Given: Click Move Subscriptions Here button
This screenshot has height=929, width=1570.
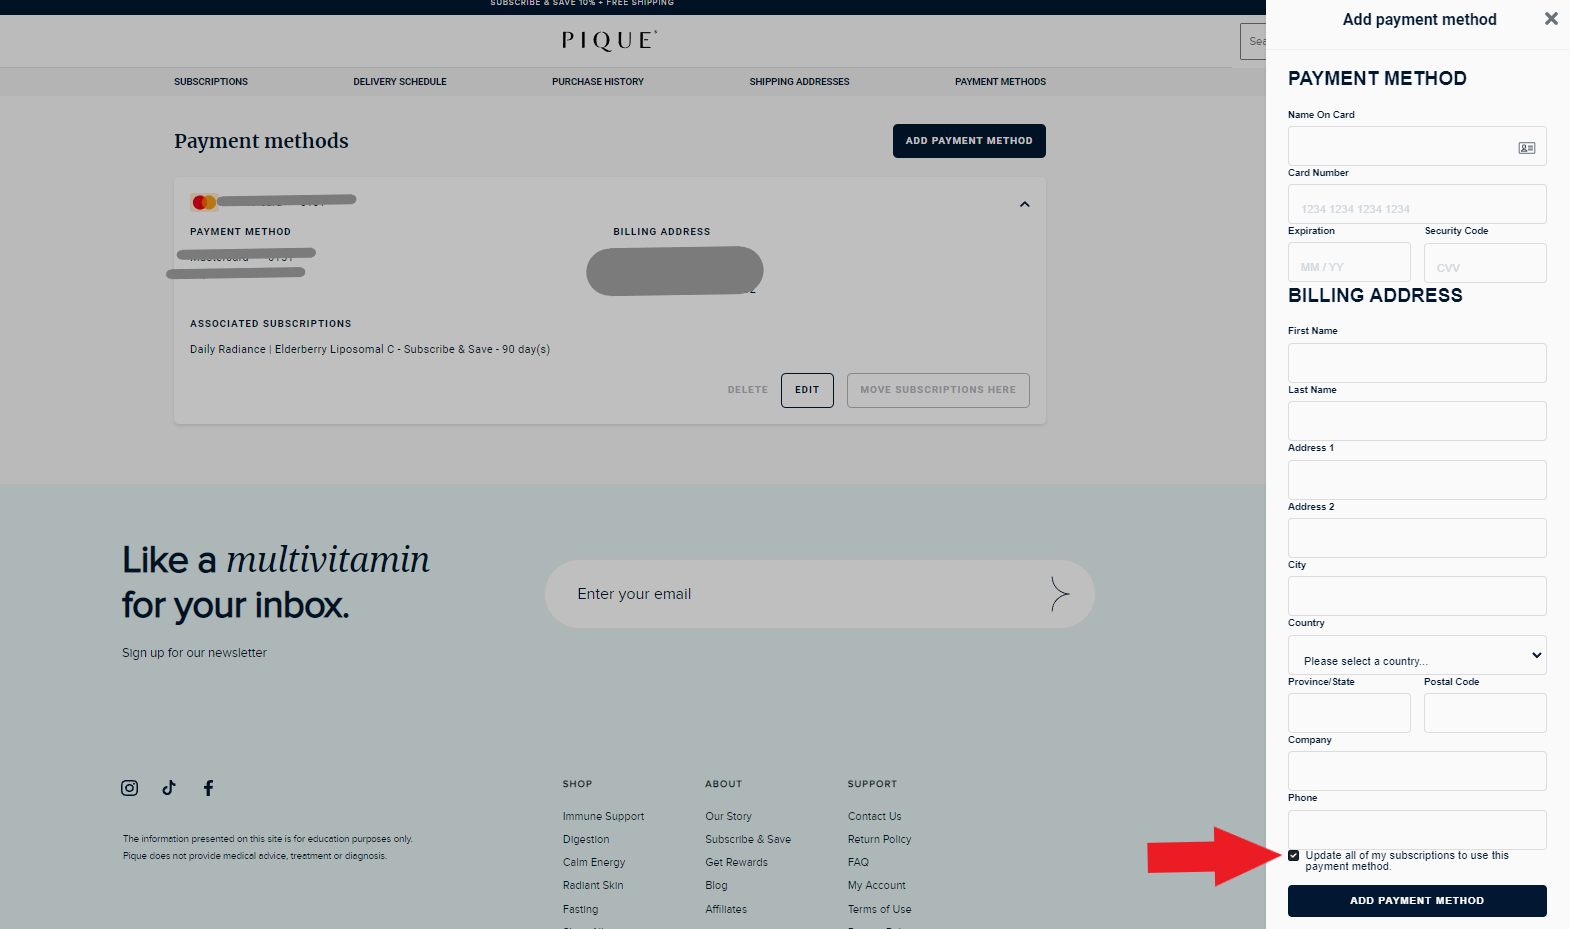Looking at the screenshot, I should [x=938, y=390].
